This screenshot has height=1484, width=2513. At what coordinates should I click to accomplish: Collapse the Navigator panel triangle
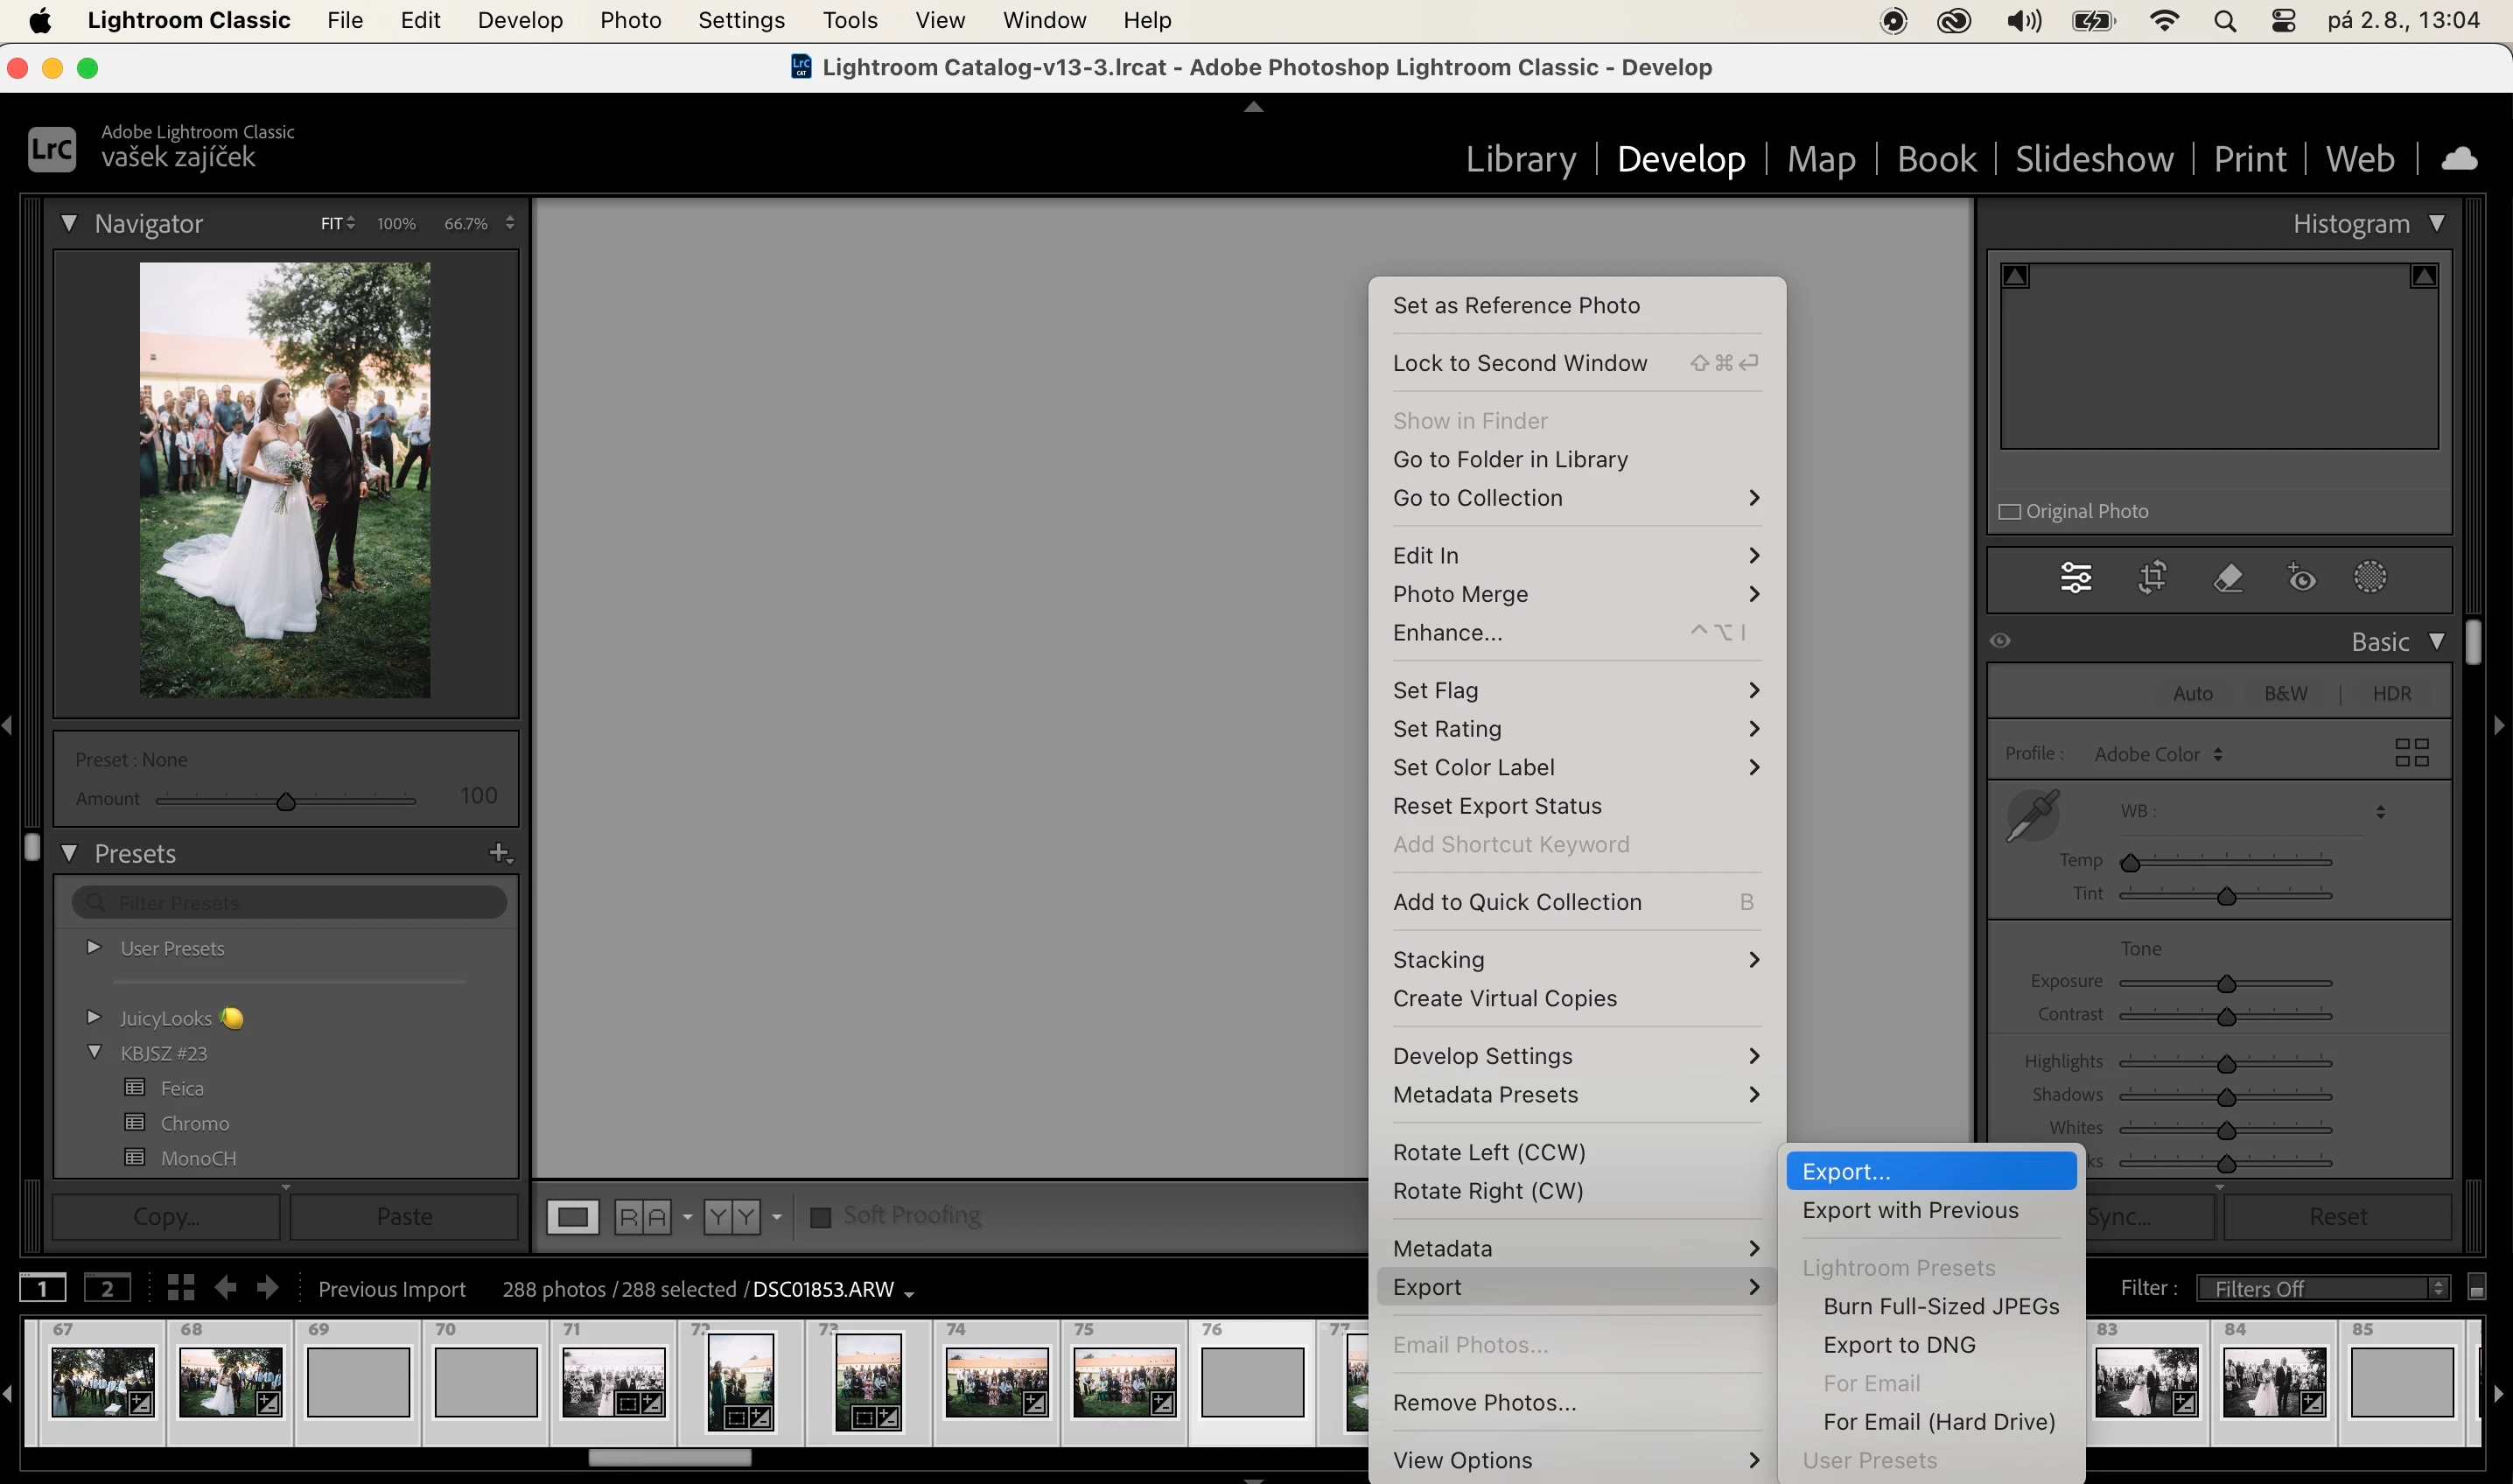tap(69, 223)
